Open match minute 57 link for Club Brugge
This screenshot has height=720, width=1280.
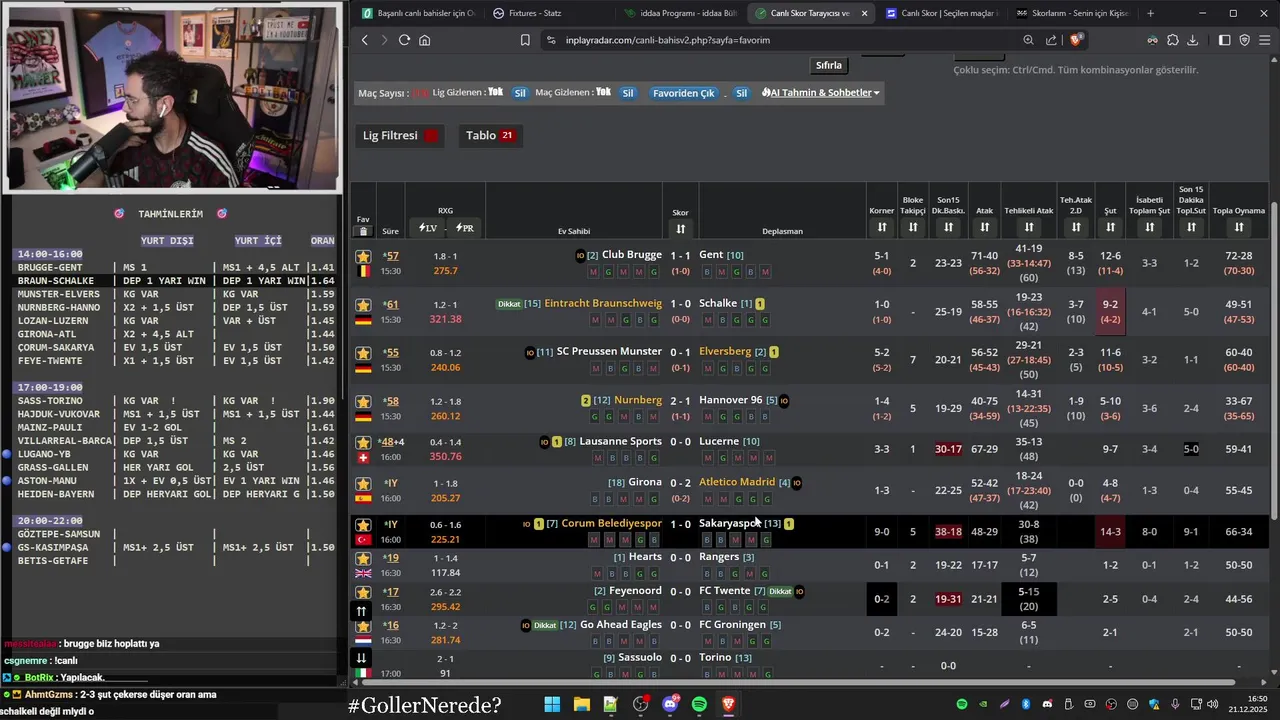[x=391, y=256]
